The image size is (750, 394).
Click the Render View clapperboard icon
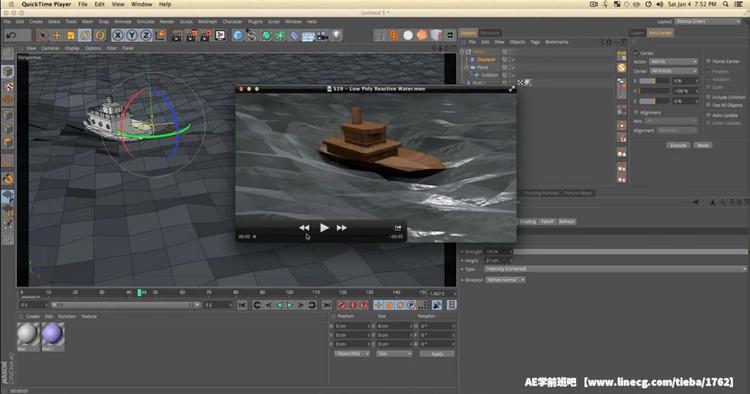[177, 35]
